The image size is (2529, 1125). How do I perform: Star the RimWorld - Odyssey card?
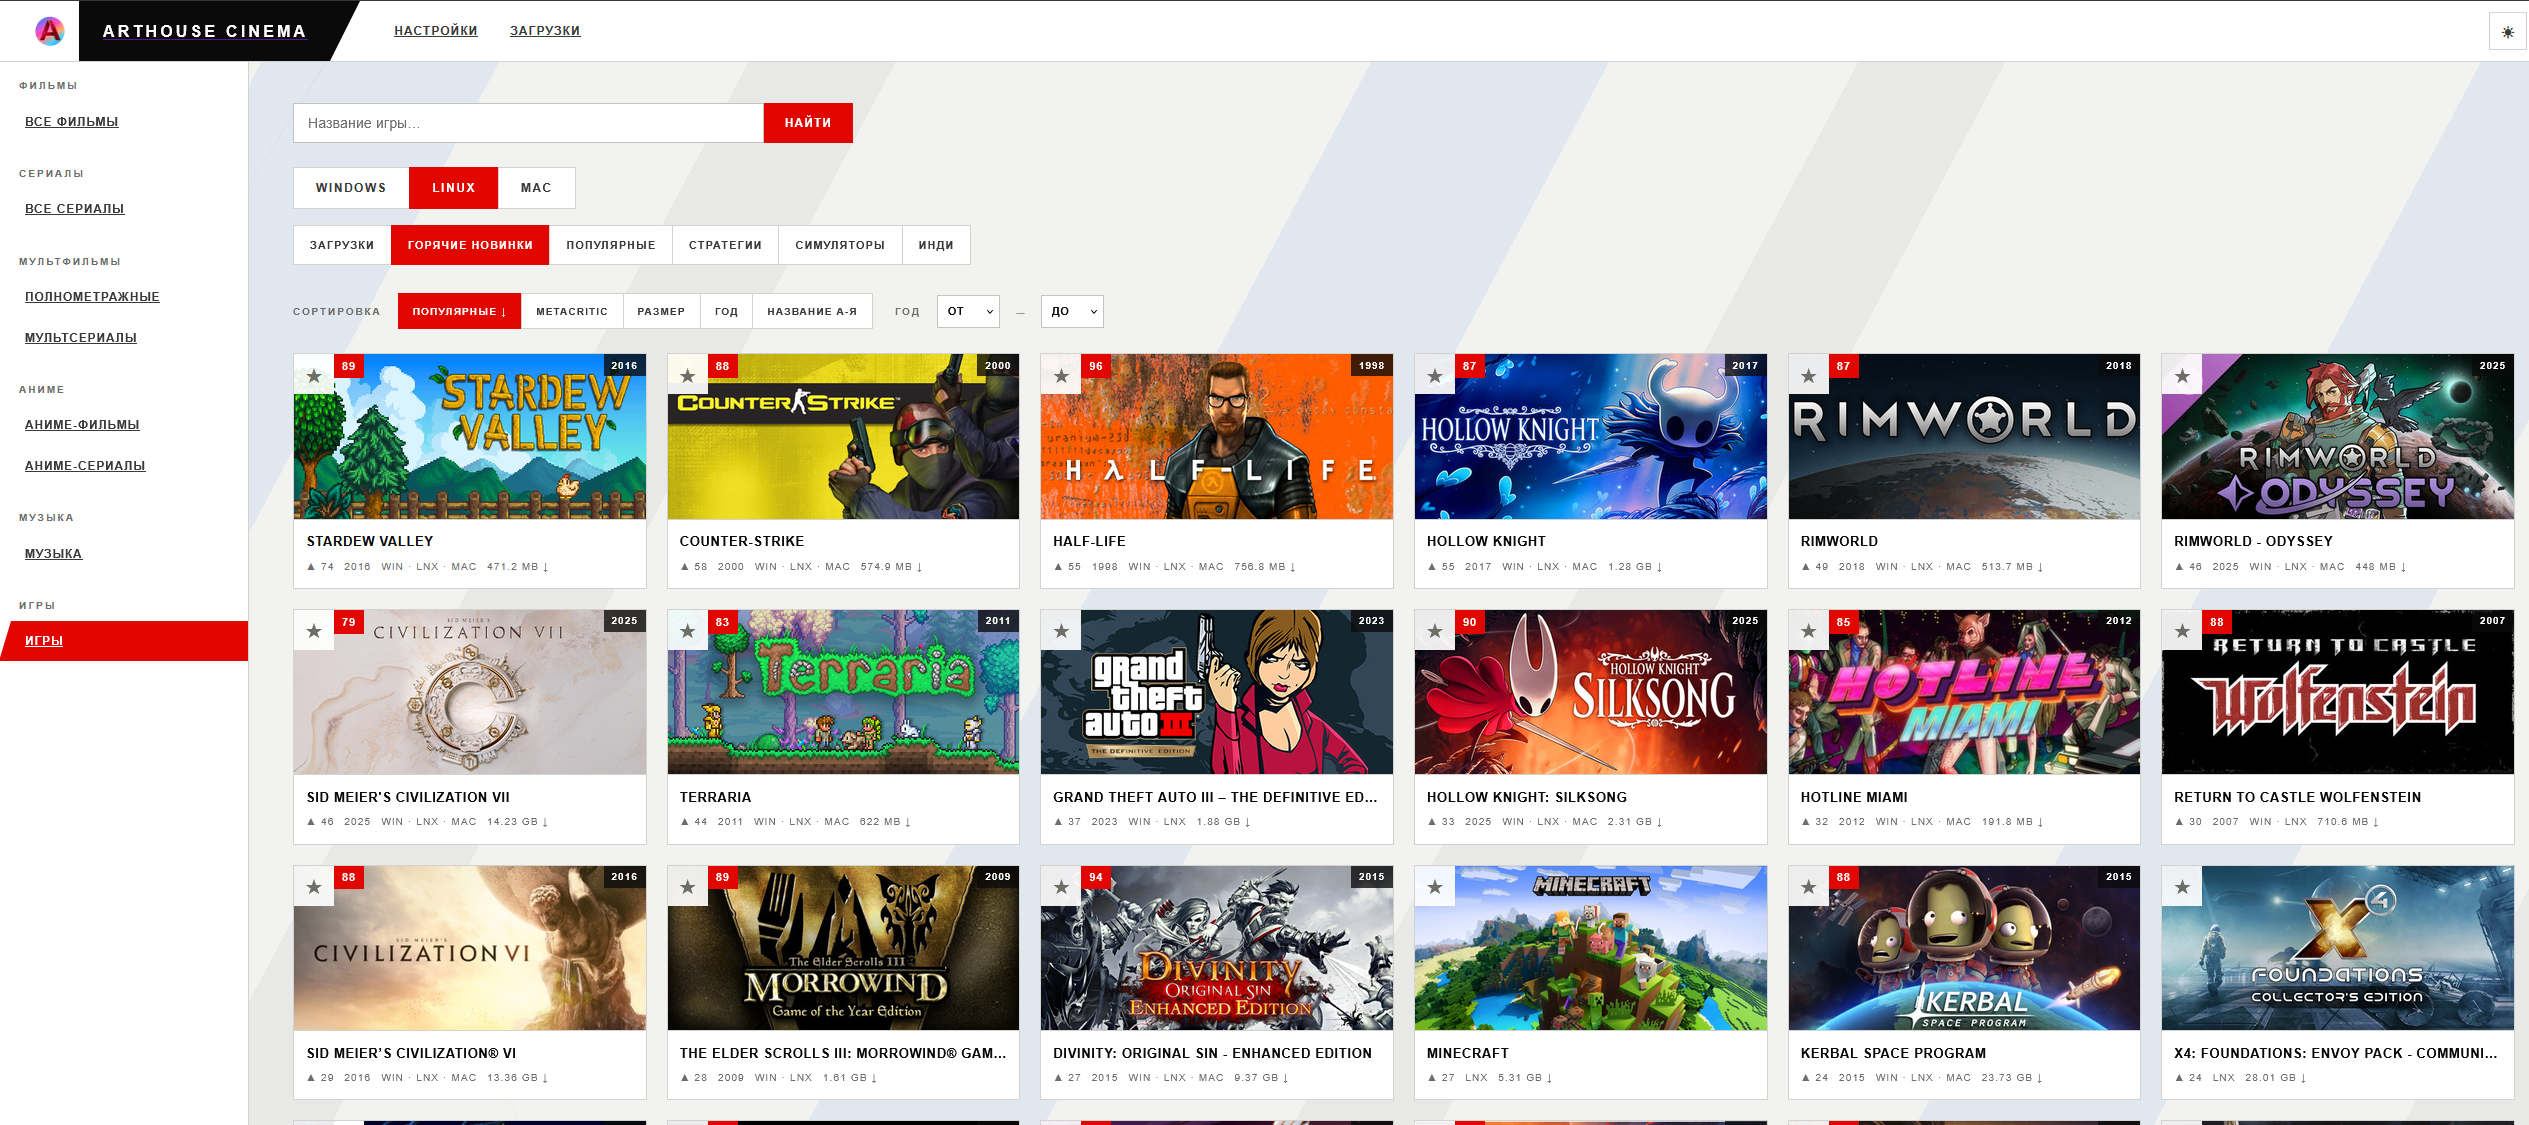click(x=2182, y=376)
